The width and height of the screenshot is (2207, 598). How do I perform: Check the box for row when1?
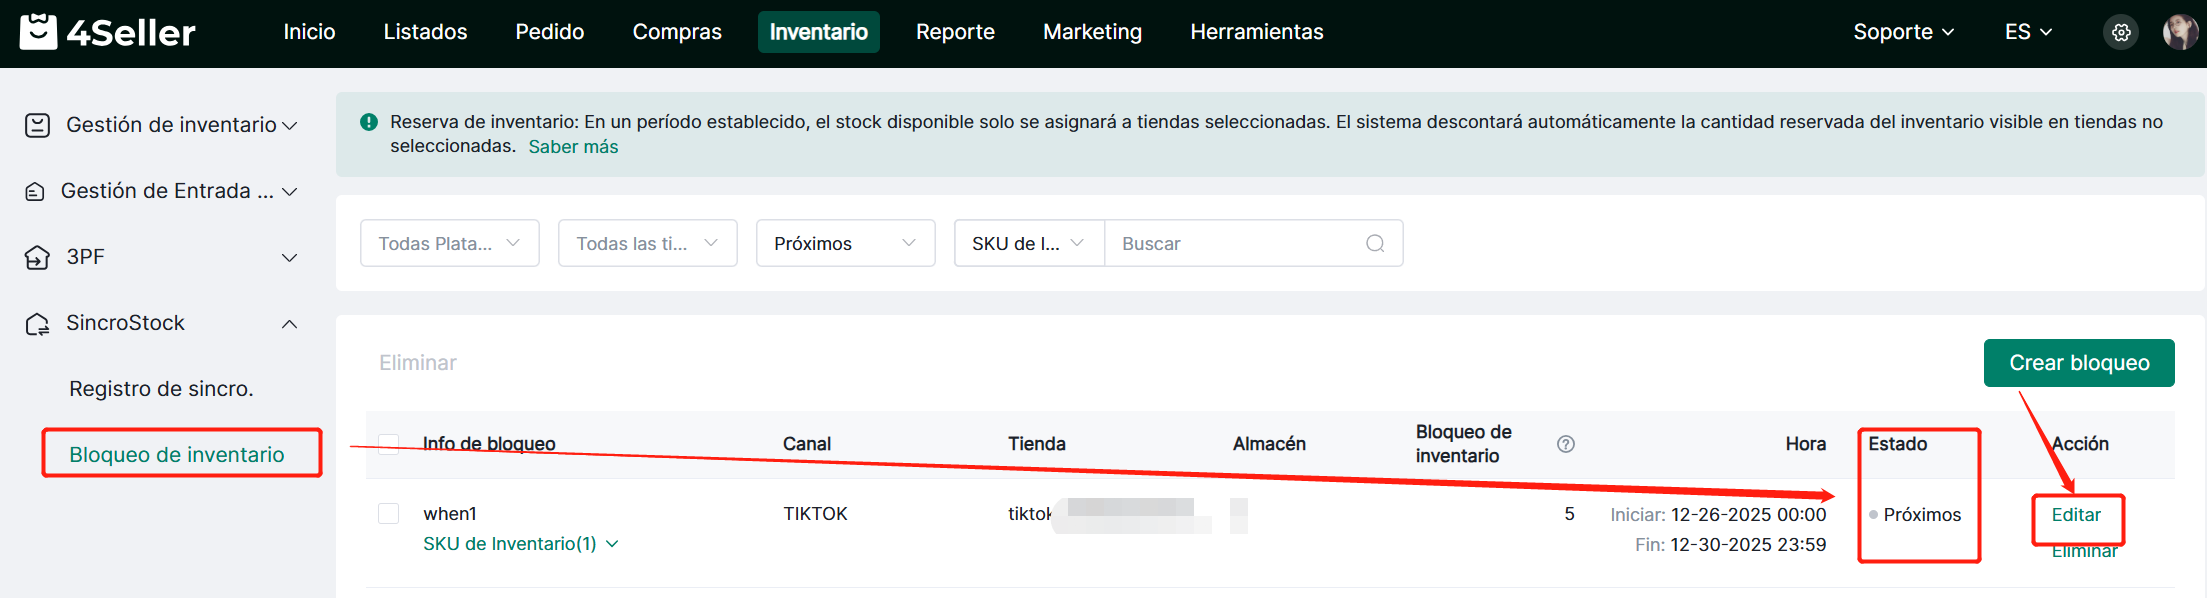389,514
